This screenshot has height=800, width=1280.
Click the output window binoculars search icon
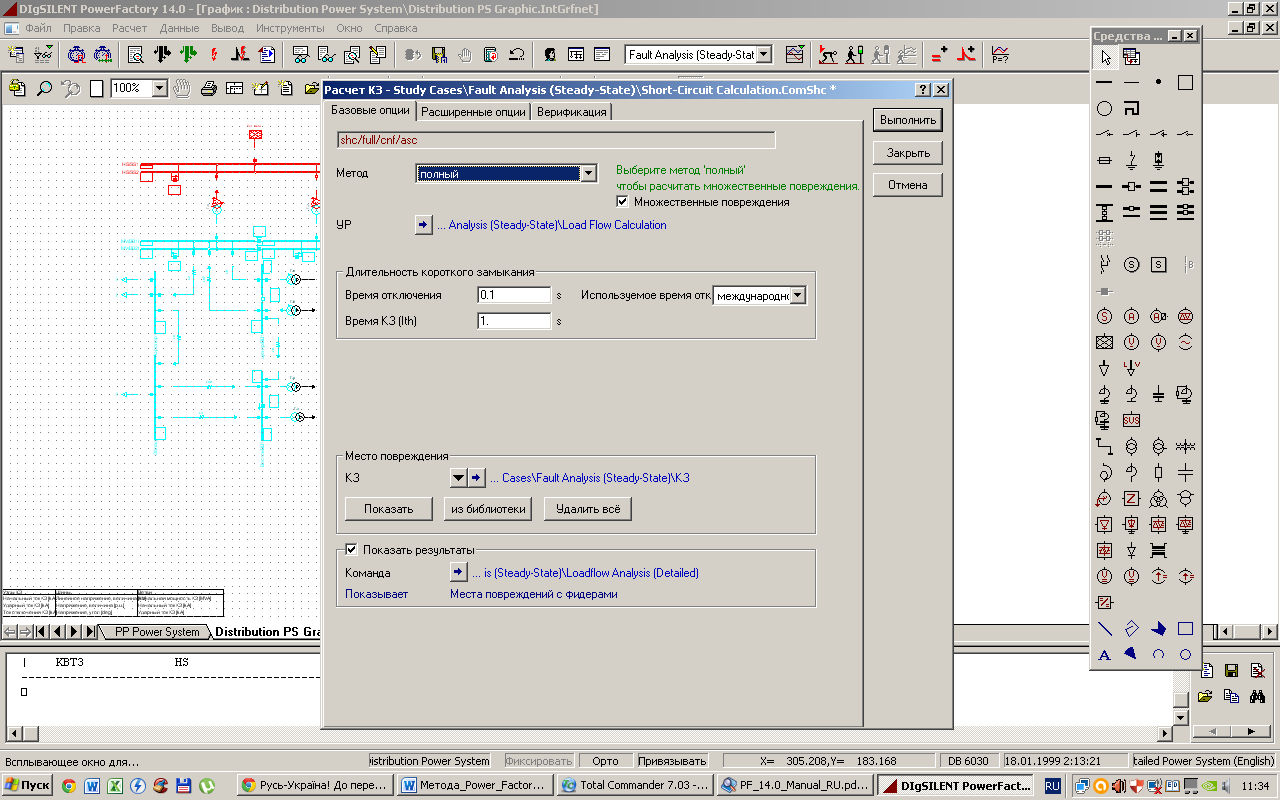tap(1258, 696)
